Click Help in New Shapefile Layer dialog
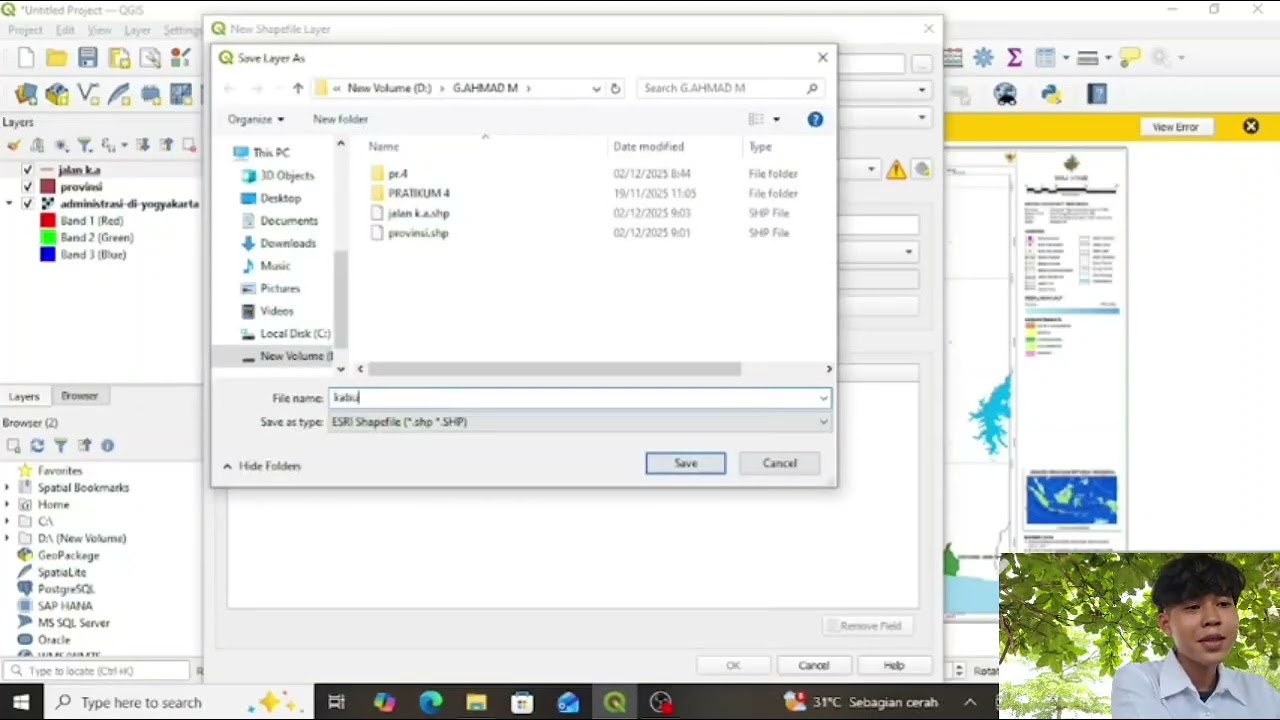 click(893, 665)
